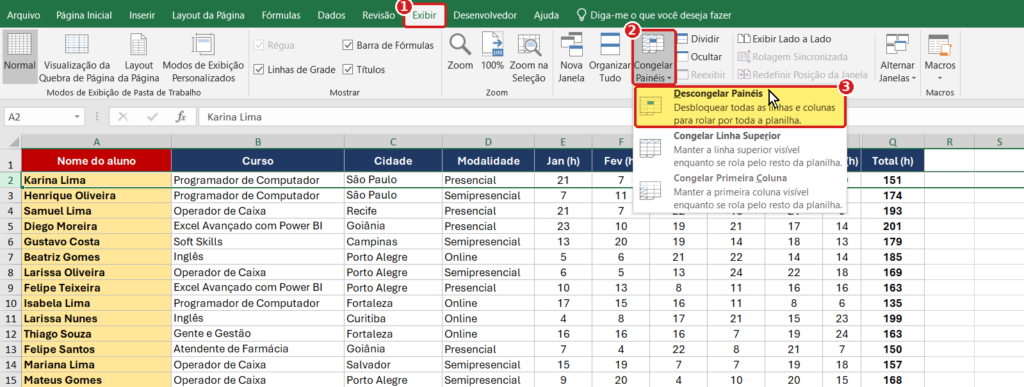
Task: Open the Alternar Janelas dropdown
Action: pos(897,57)
